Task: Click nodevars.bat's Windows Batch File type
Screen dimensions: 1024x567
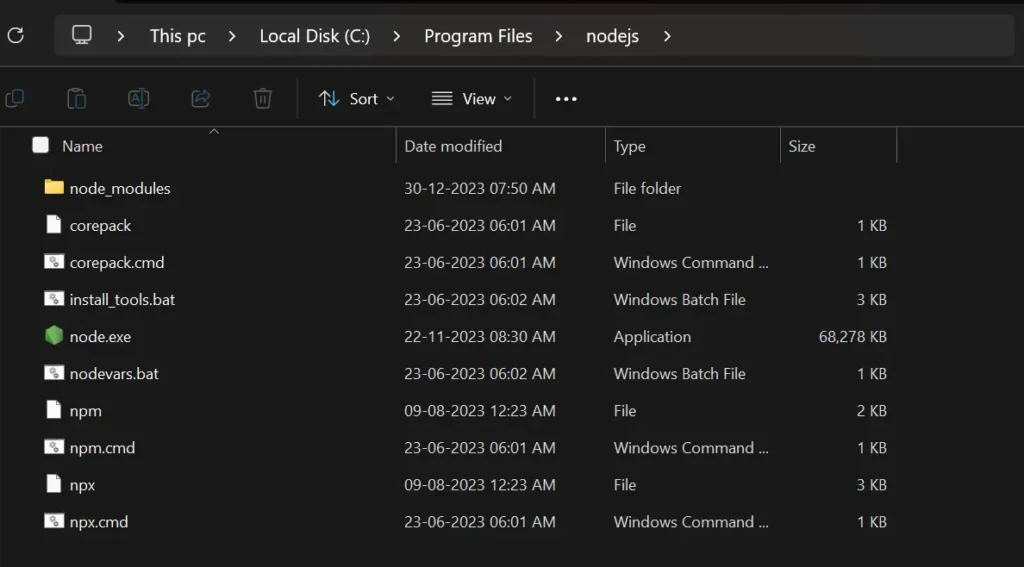Action: (679, 374)
